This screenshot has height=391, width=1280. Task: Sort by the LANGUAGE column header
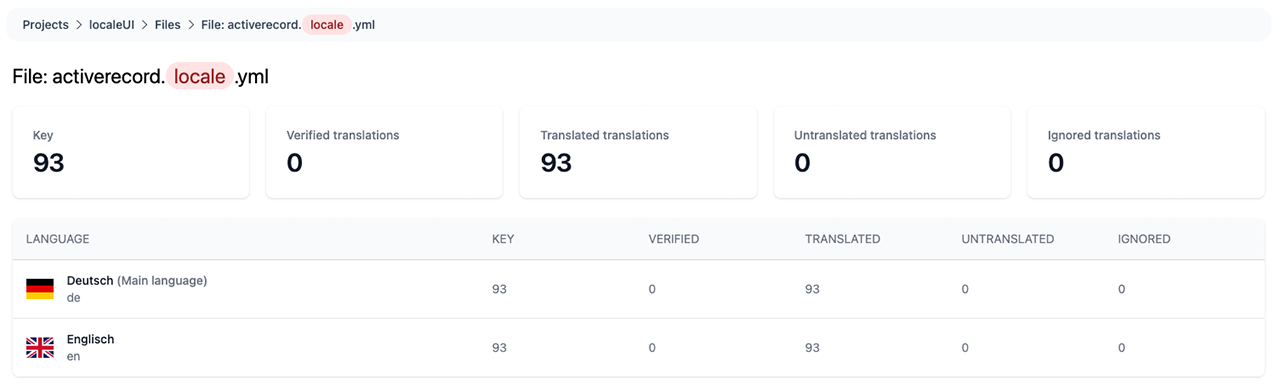(x=57, y=239)
